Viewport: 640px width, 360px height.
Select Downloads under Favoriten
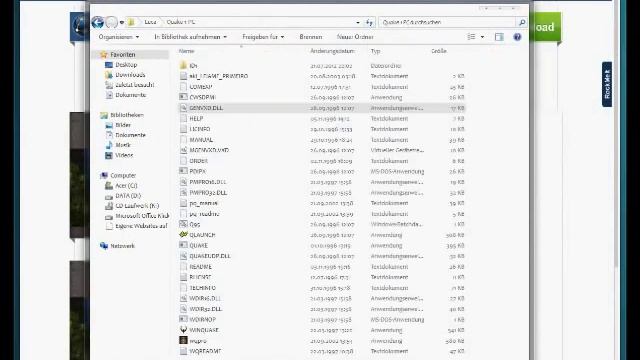coord(130,75)
